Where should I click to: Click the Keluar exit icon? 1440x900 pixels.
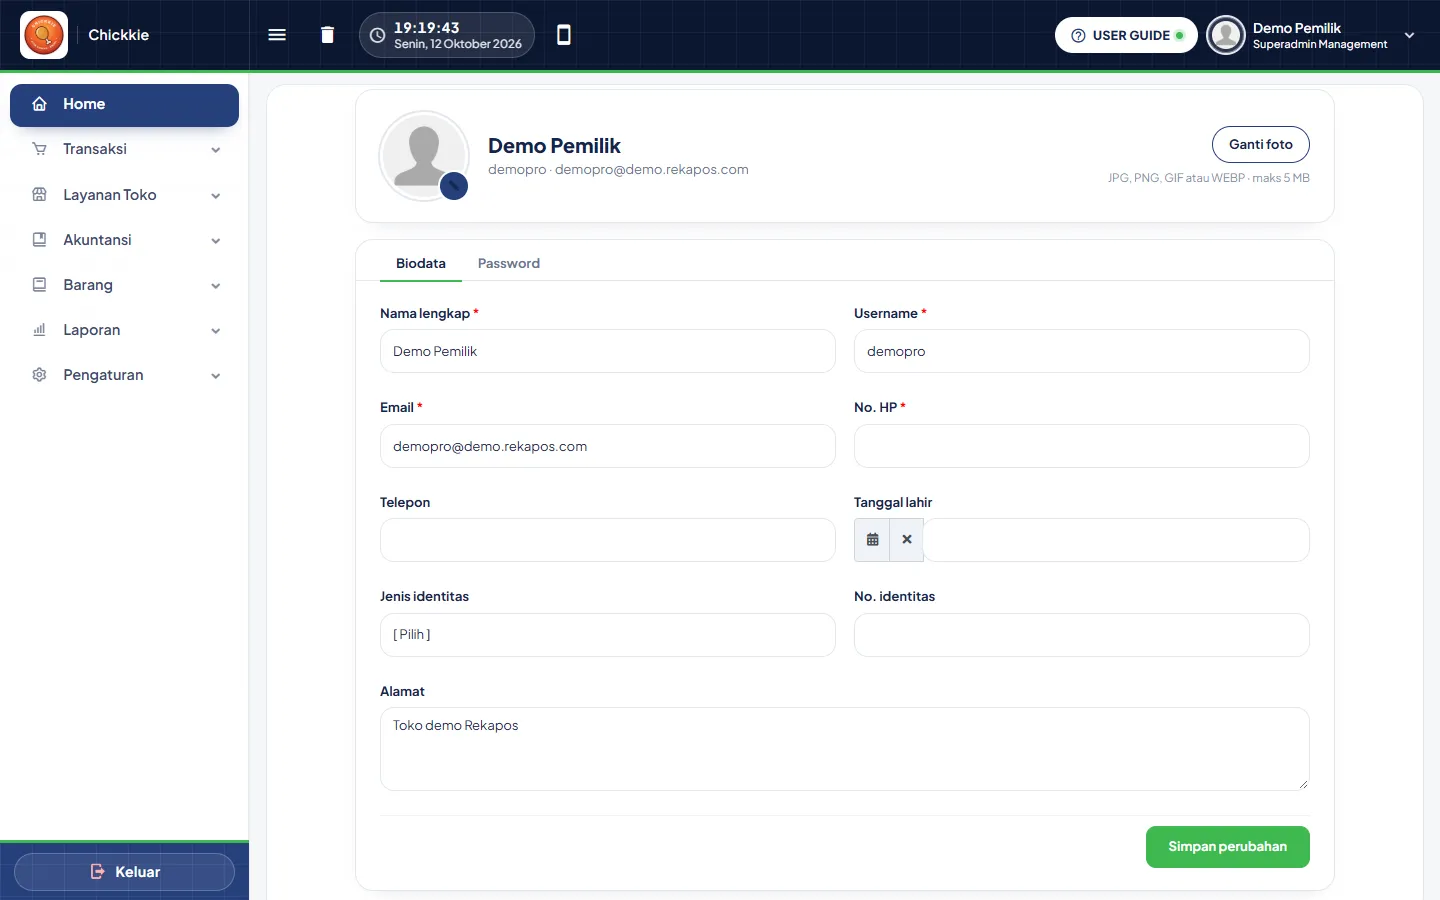pyautogui.click(x=97, y=872)
